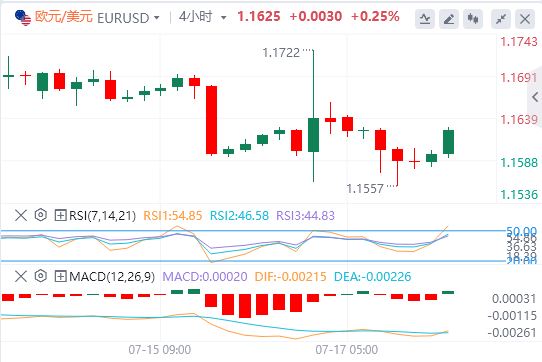Screen dimensions: 542x362
Task: Select the pencil drawing tool
Action: (x=449, y=19)
